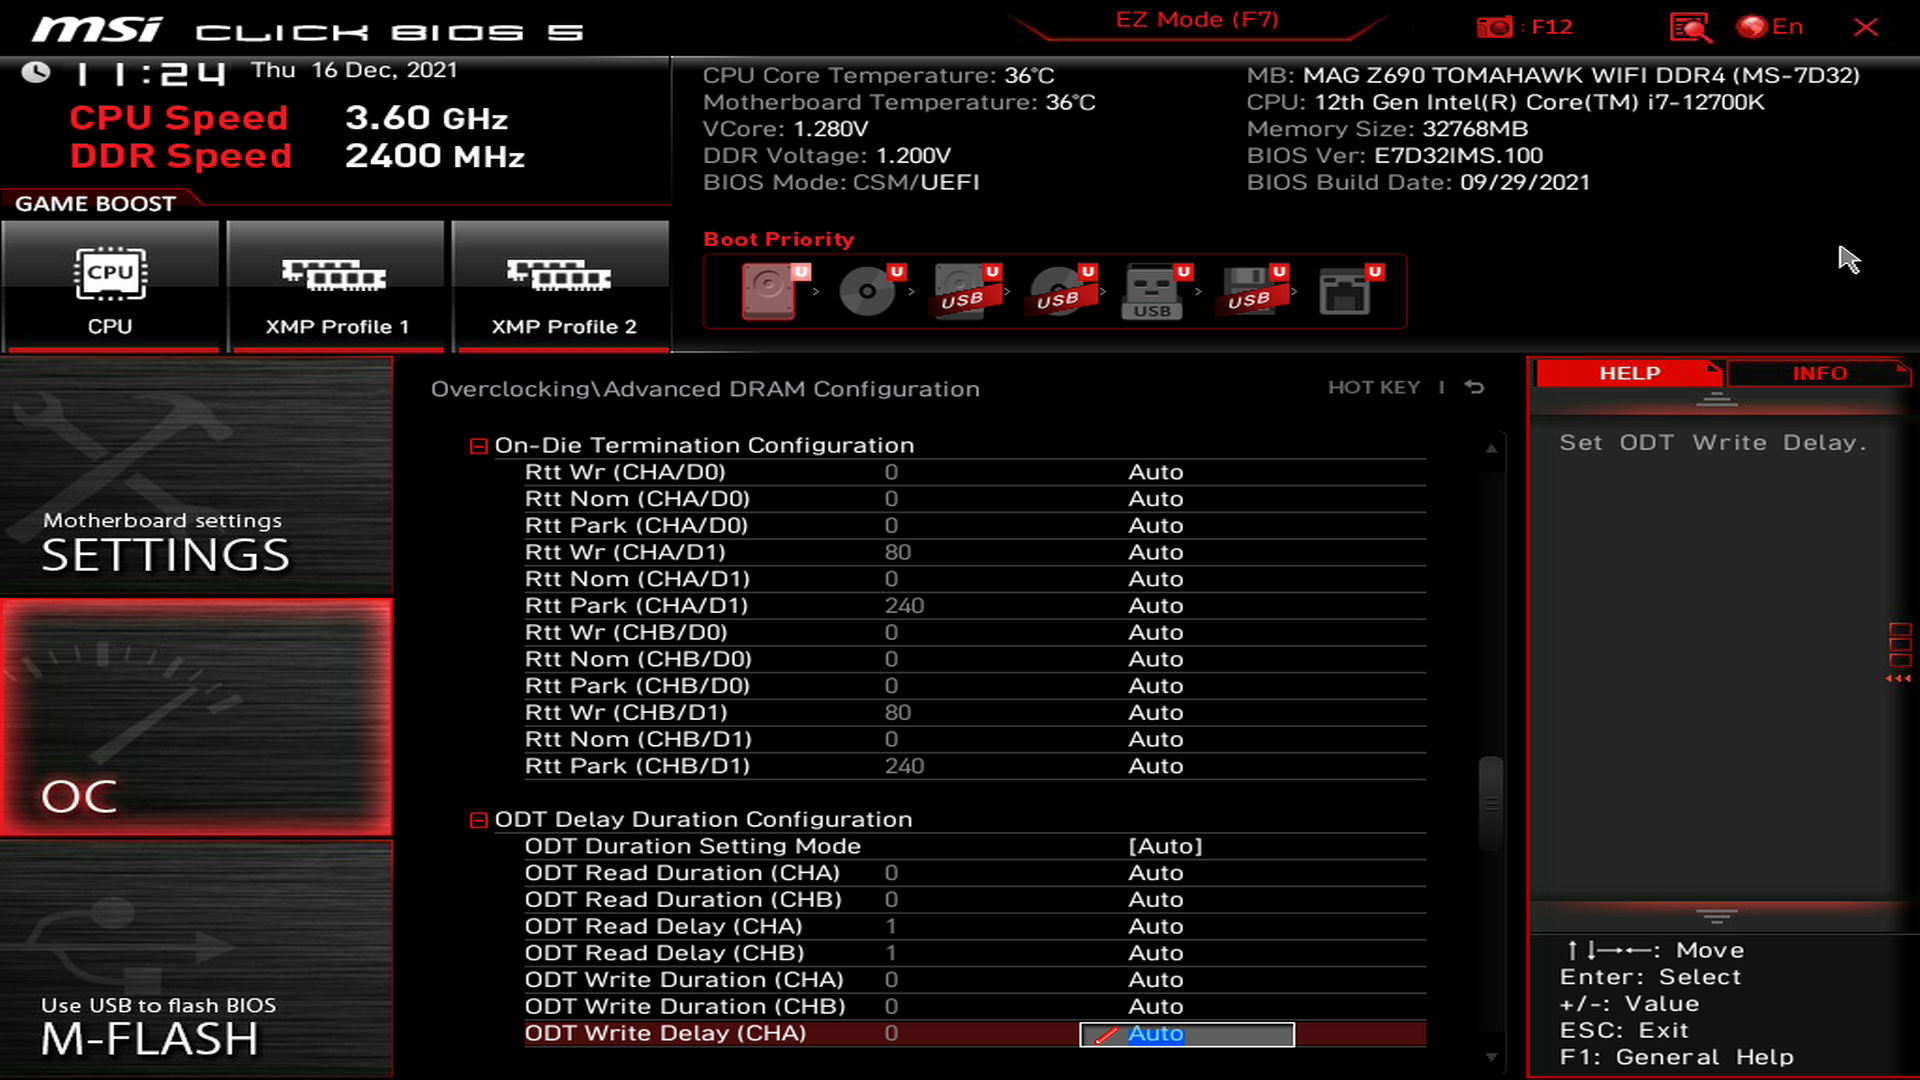
Task: Click the Rtt Park (CHB/D1) row label
Action: tap(637, 766)
